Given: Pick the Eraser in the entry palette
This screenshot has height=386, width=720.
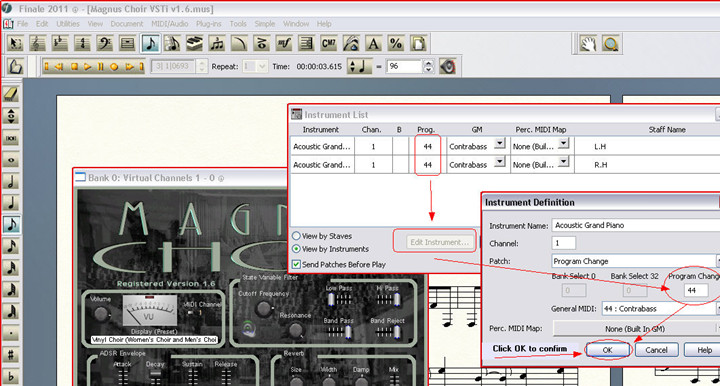Looking at the screenshot, I should 11,94.
